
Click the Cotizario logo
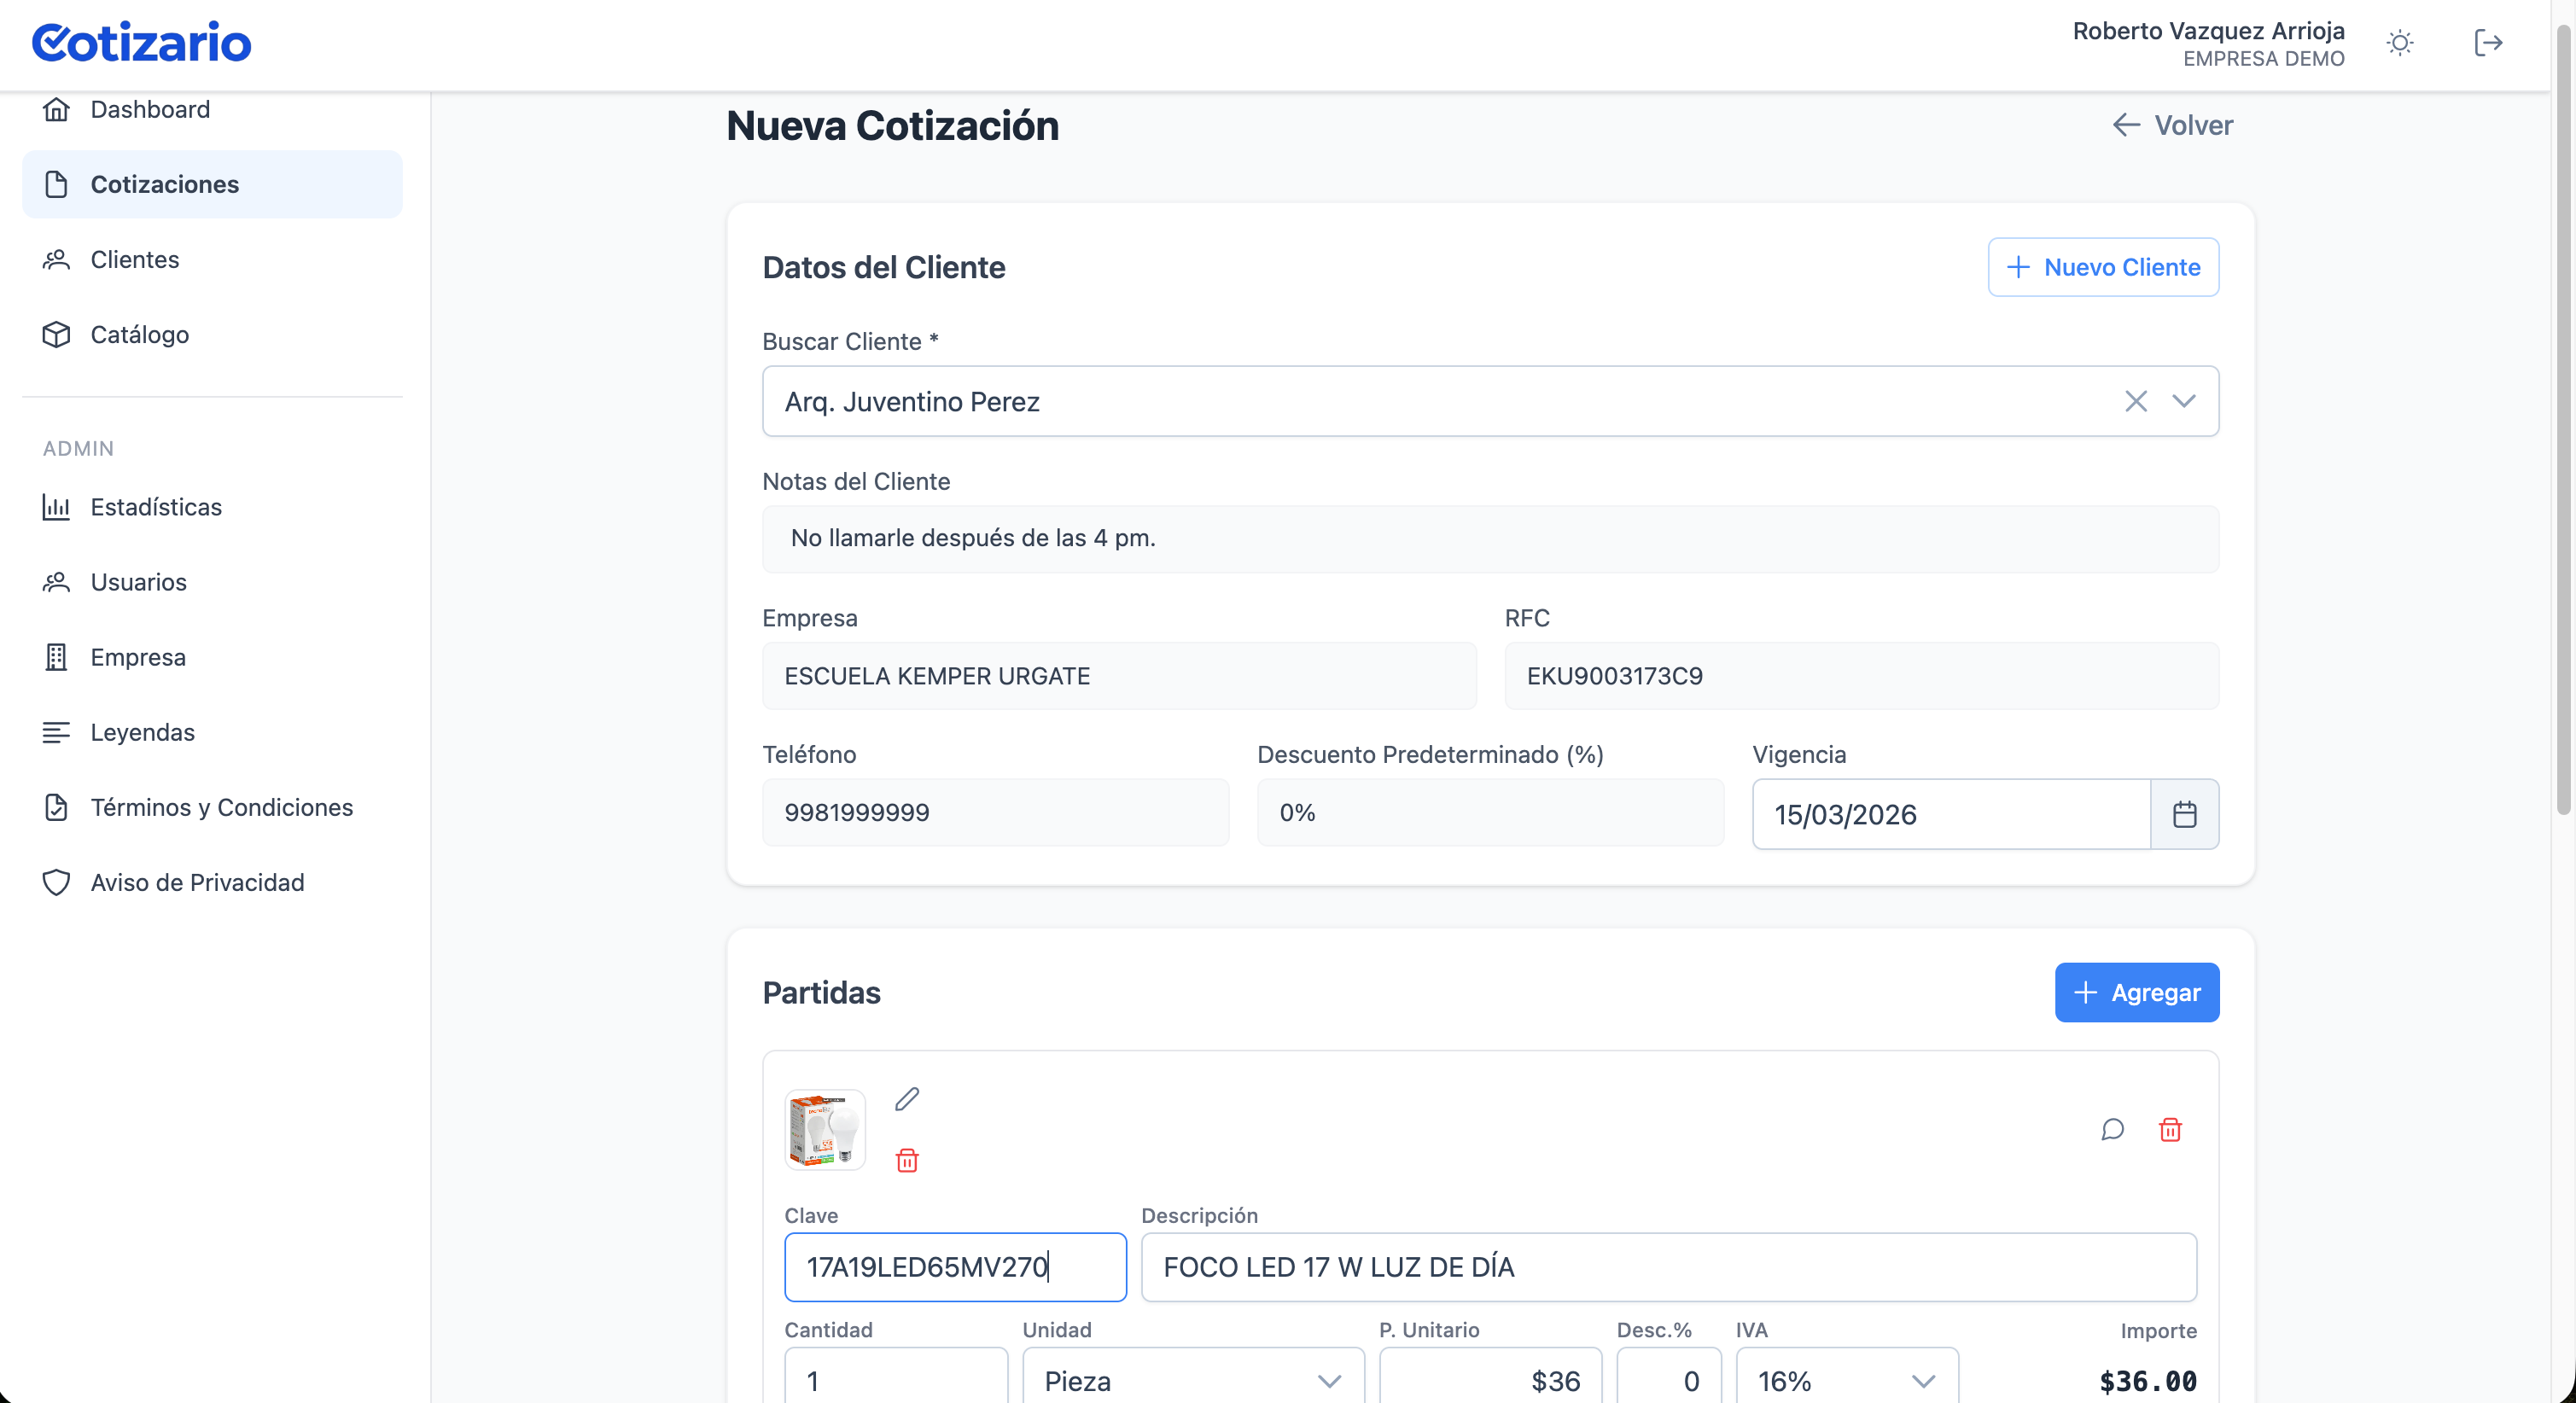point(141,42)
